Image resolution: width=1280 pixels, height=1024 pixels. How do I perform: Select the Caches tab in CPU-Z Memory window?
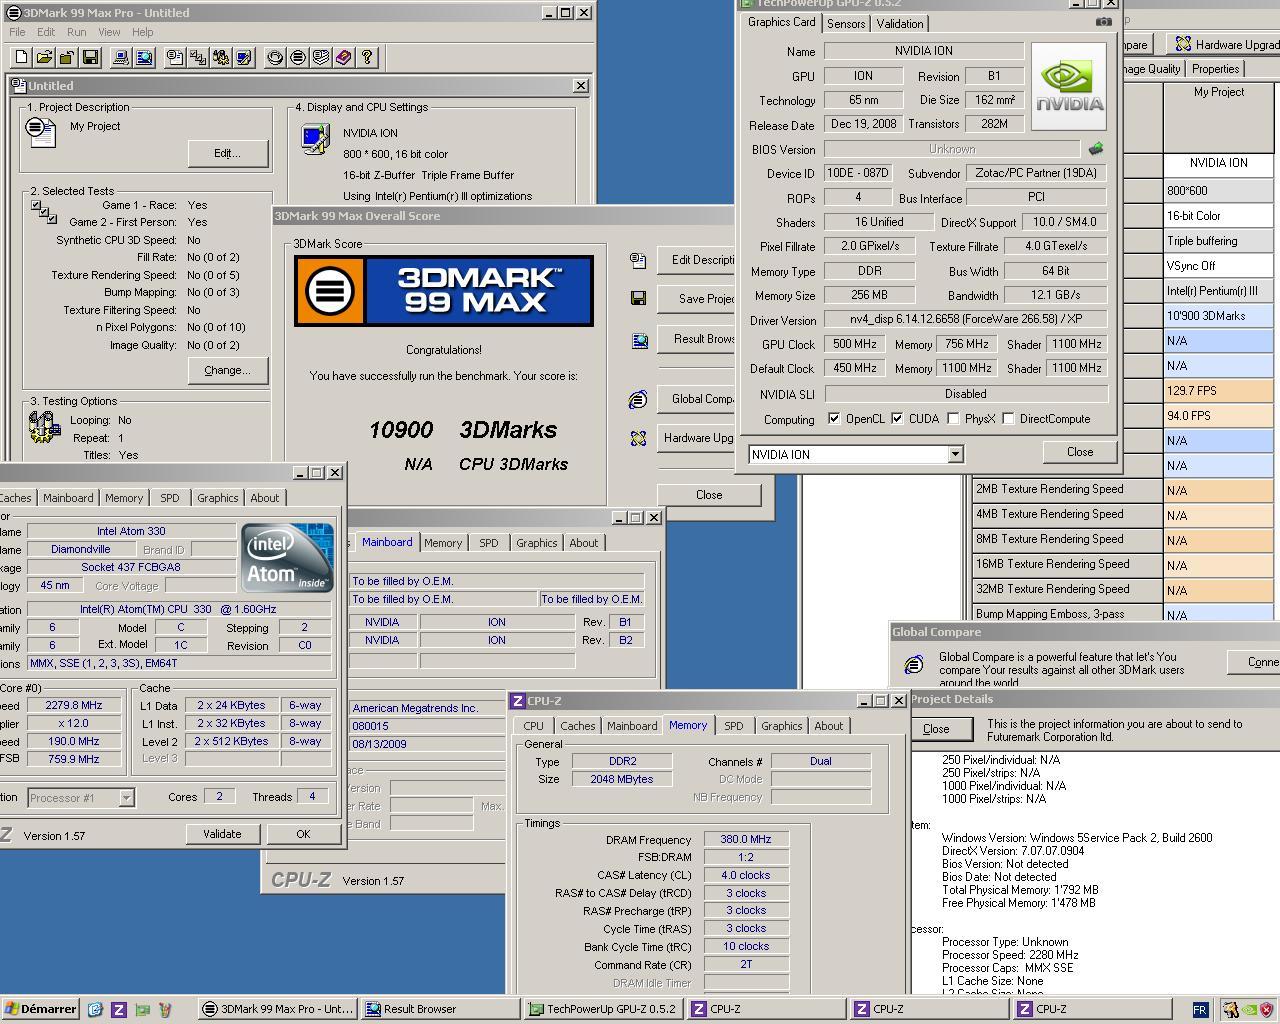577,726
